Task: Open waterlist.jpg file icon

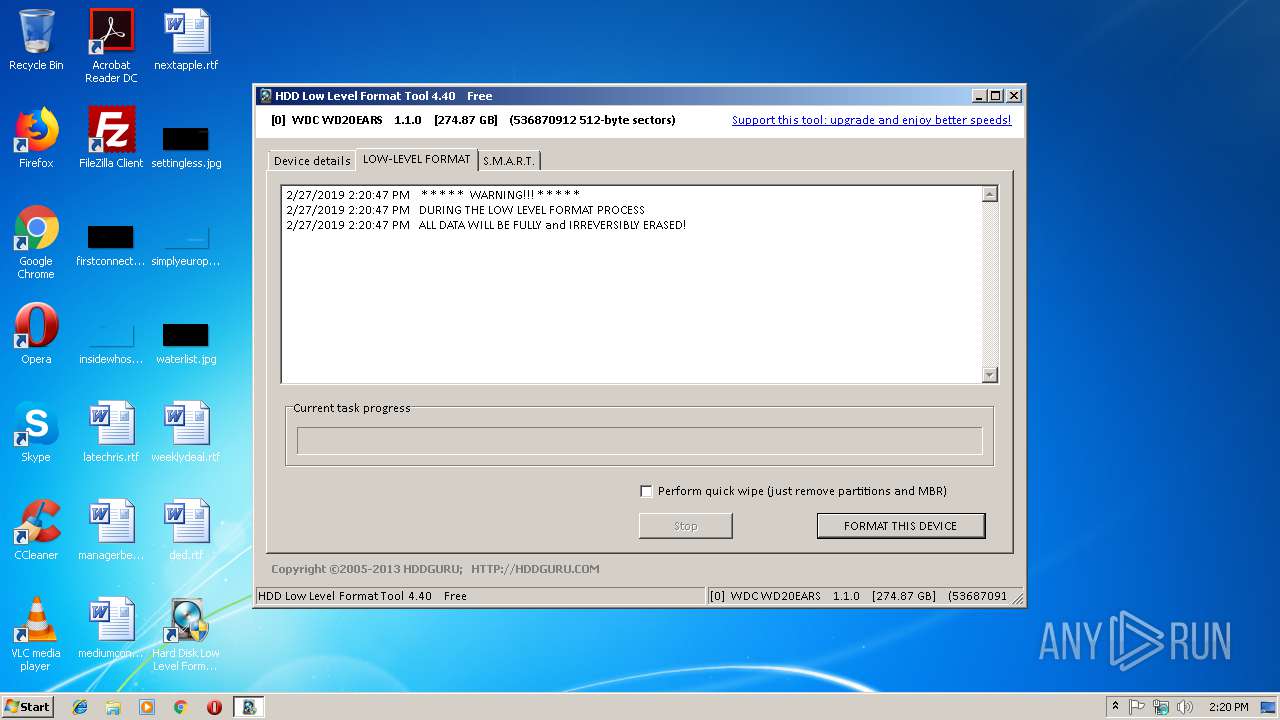Action: 186,343
